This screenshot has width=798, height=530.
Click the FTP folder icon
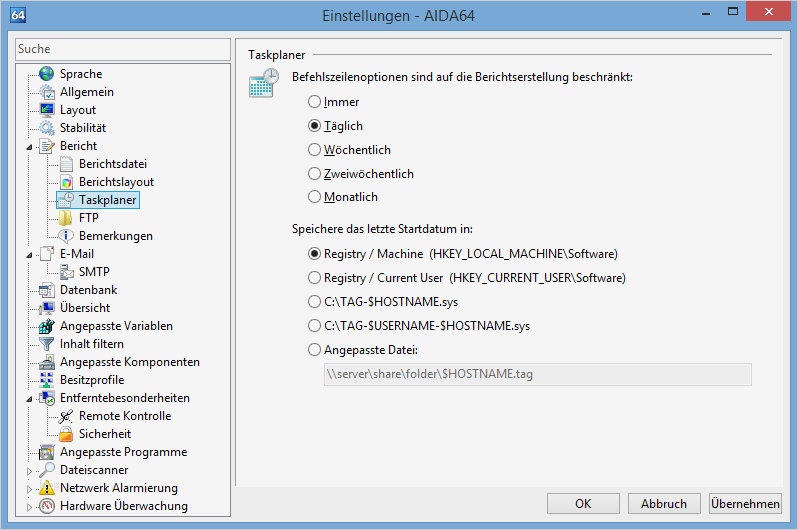point(66,218)
